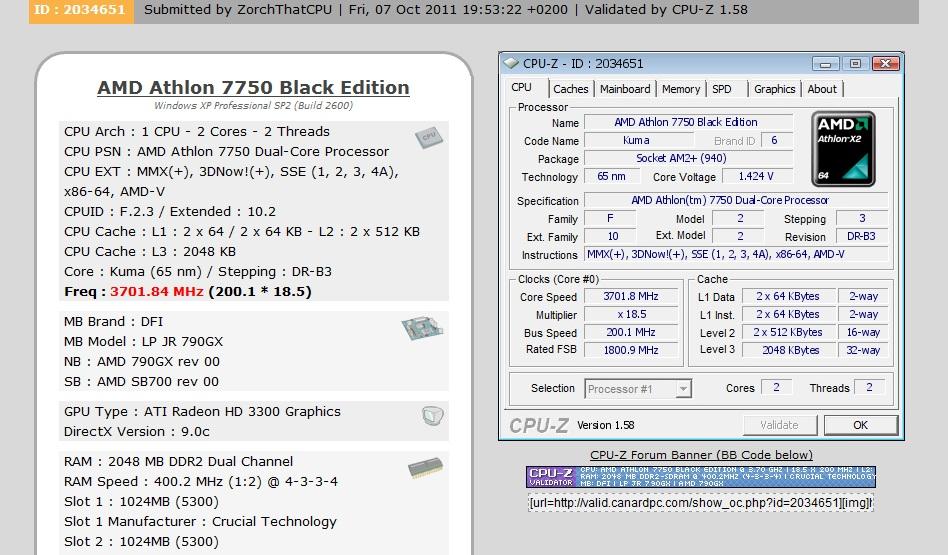This screenshot has width=948, height=555.
Task: Click the Name field showing AMD Athlon 7750 Black Edition
Action: tap(689, 122)
